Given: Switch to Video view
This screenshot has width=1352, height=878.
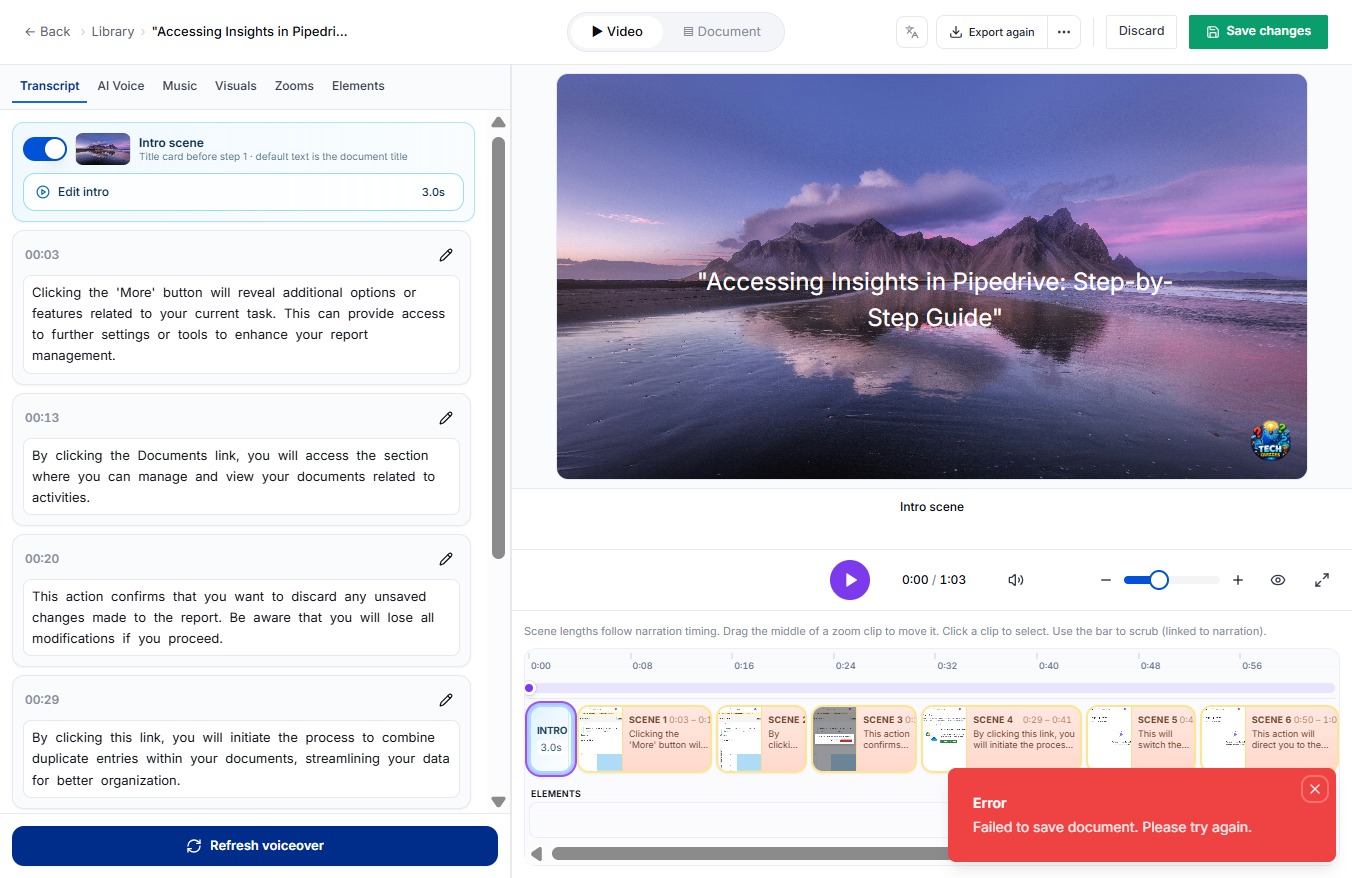Looking at the screenshot, I should (617, 32).
